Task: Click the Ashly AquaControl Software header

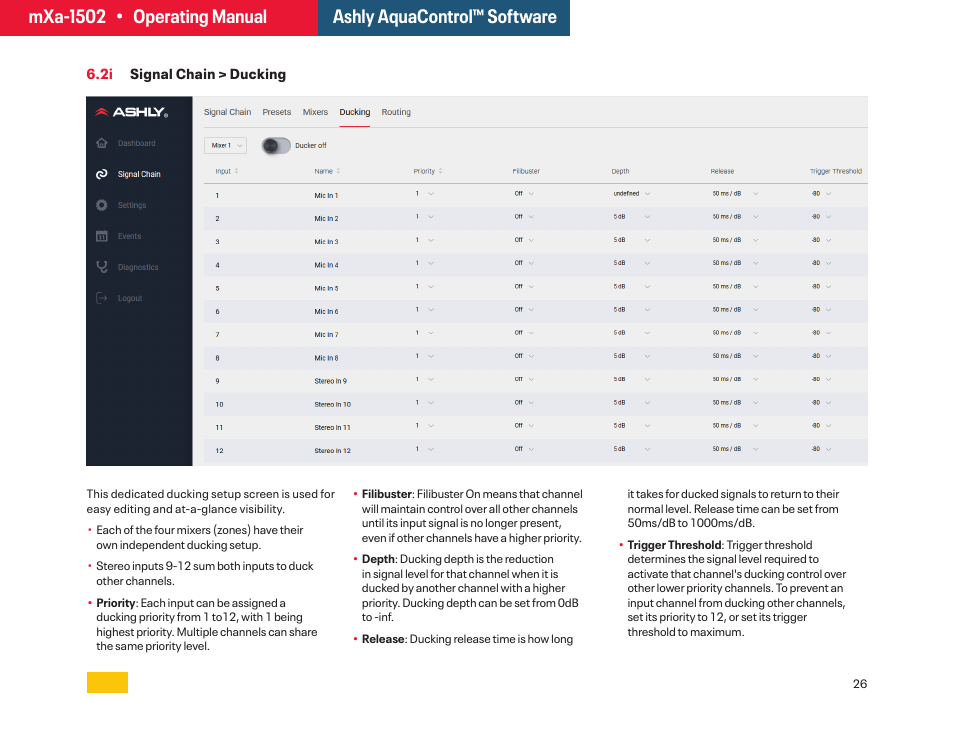Action: pos(444,17)
